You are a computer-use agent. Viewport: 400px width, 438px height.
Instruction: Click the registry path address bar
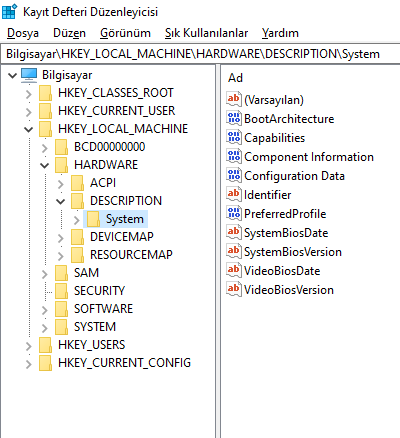tap(200, 54)
